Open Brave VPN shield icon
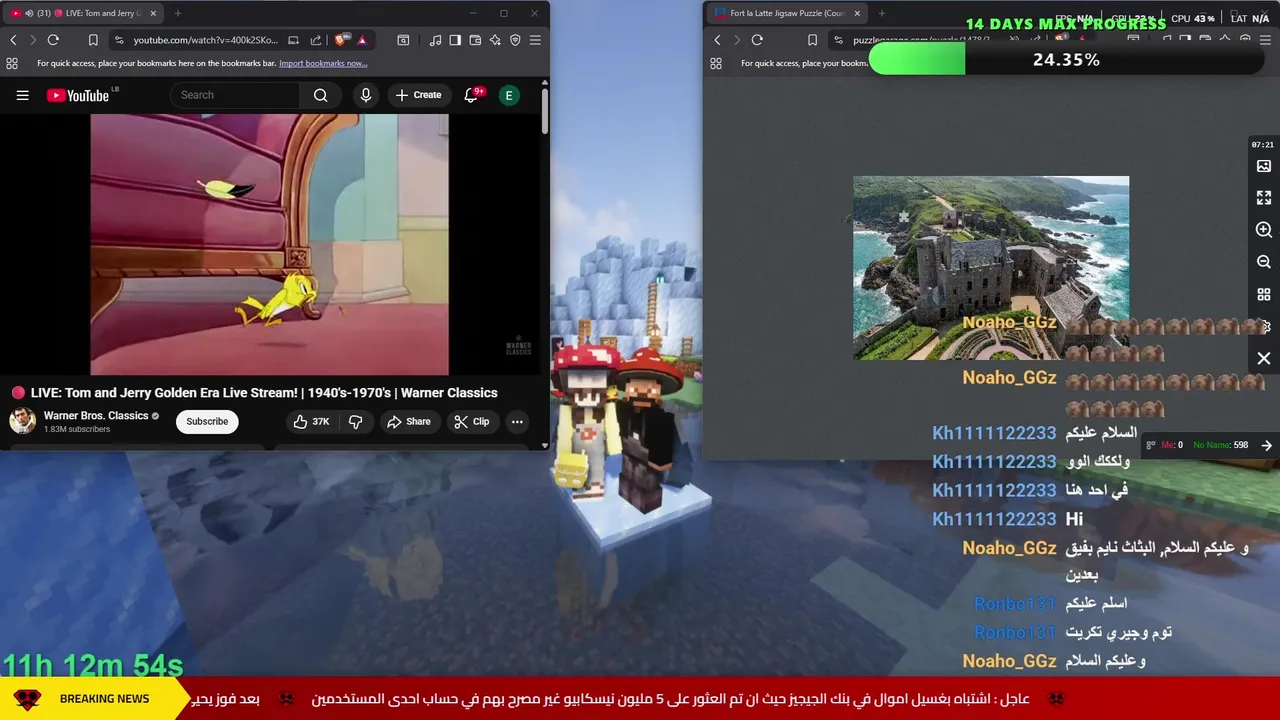 coord(515,40)
